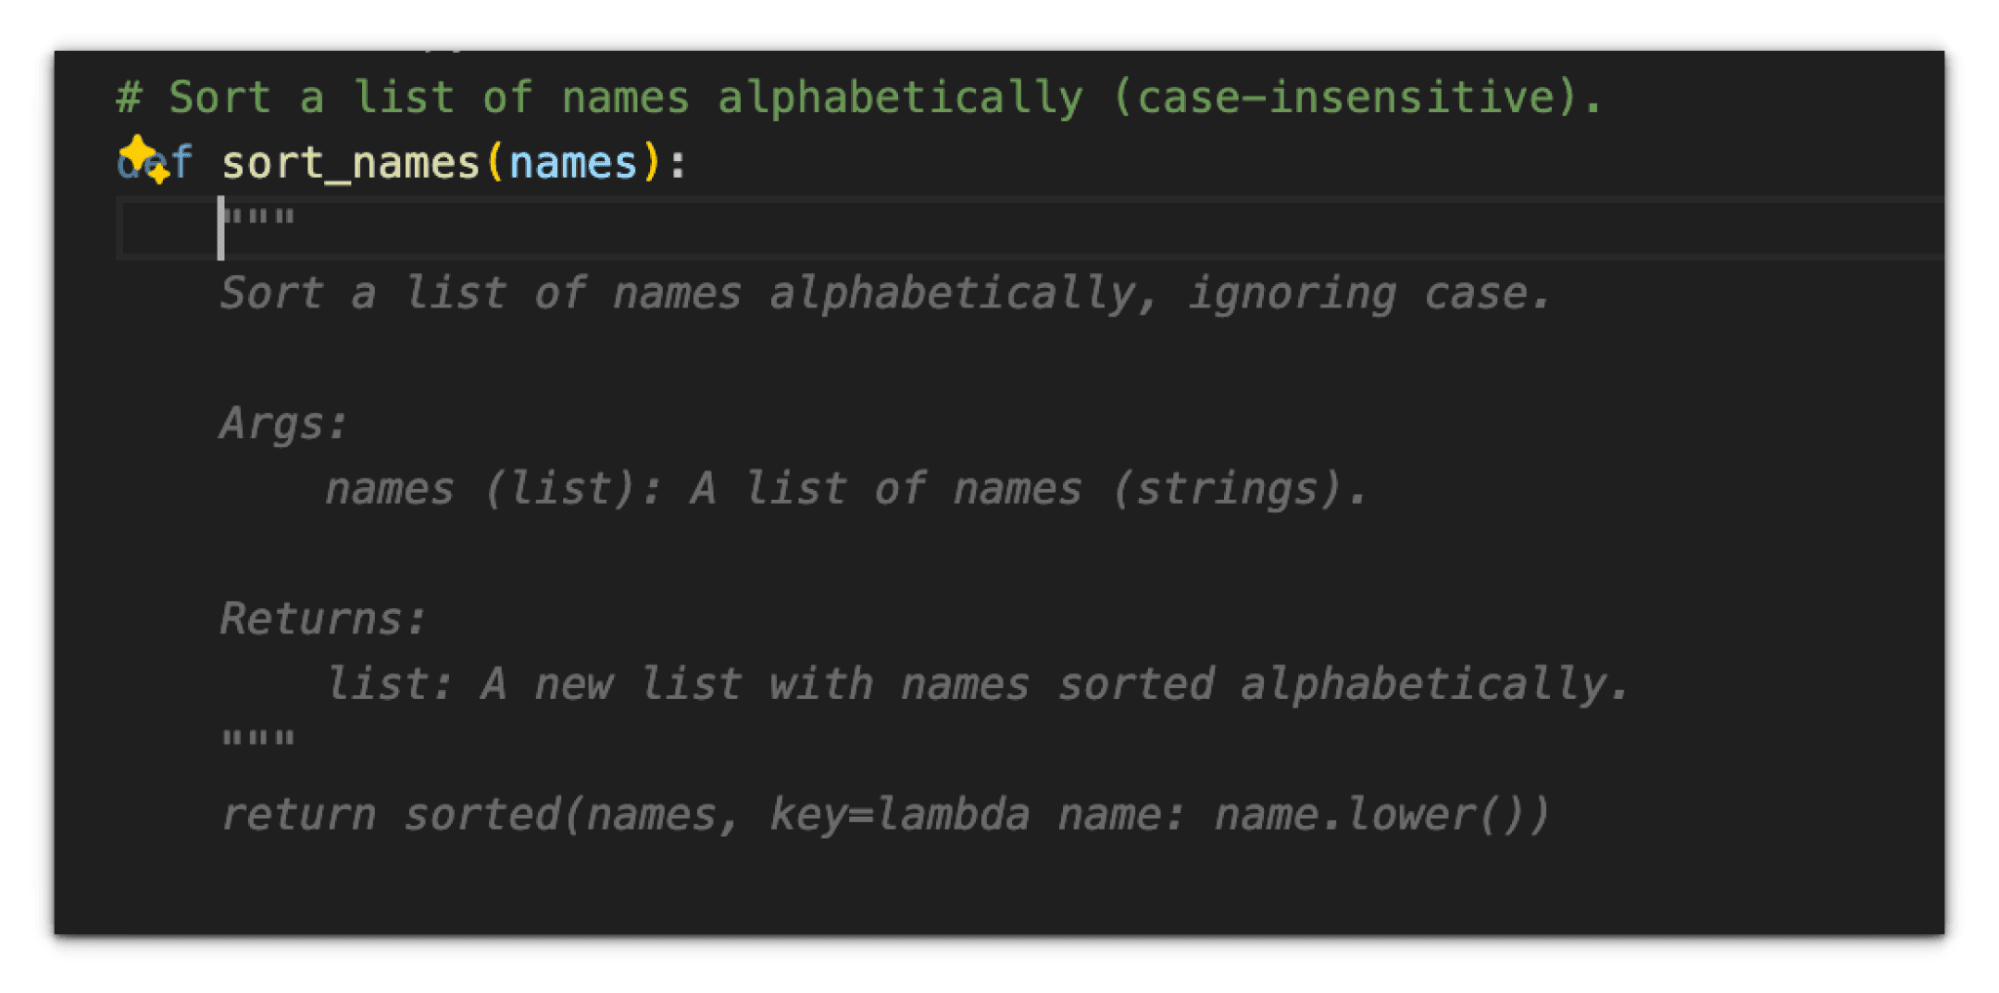Click the name.lower() expression
This screenshot has height=993, width=1999.
pyautogui.click(x=1380, y=815)
